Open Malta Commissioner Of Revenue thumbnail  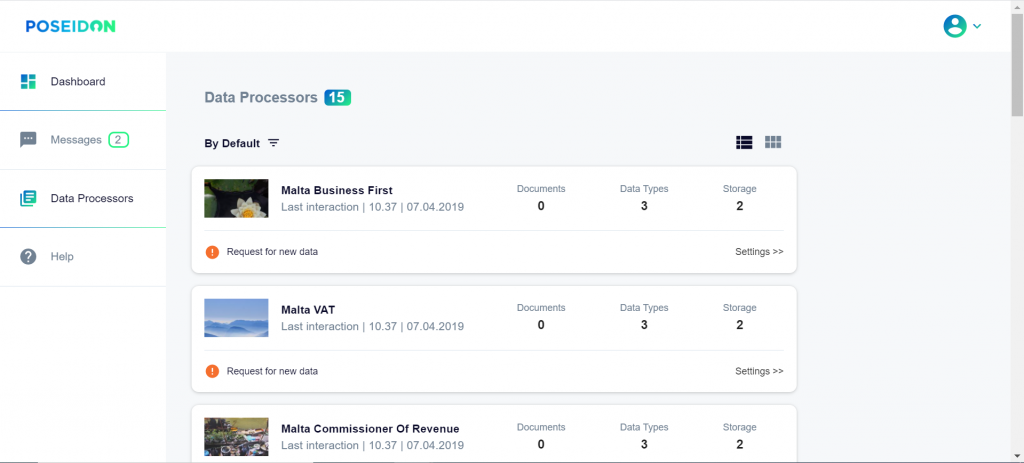point(236,437)
